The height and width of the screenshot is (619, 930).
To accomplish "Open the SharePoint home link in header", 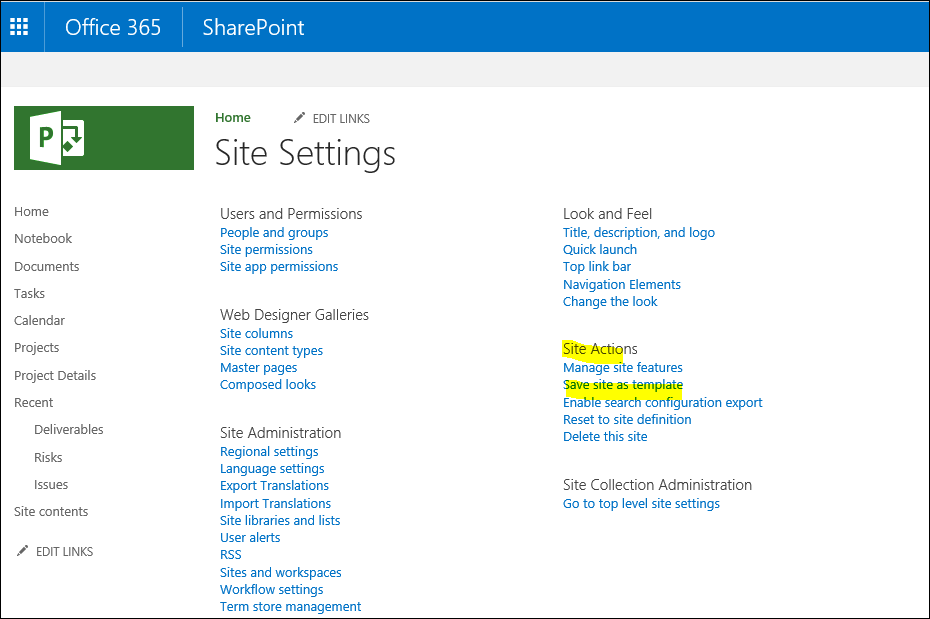I will pyautogui.click(x=253, y=27).
